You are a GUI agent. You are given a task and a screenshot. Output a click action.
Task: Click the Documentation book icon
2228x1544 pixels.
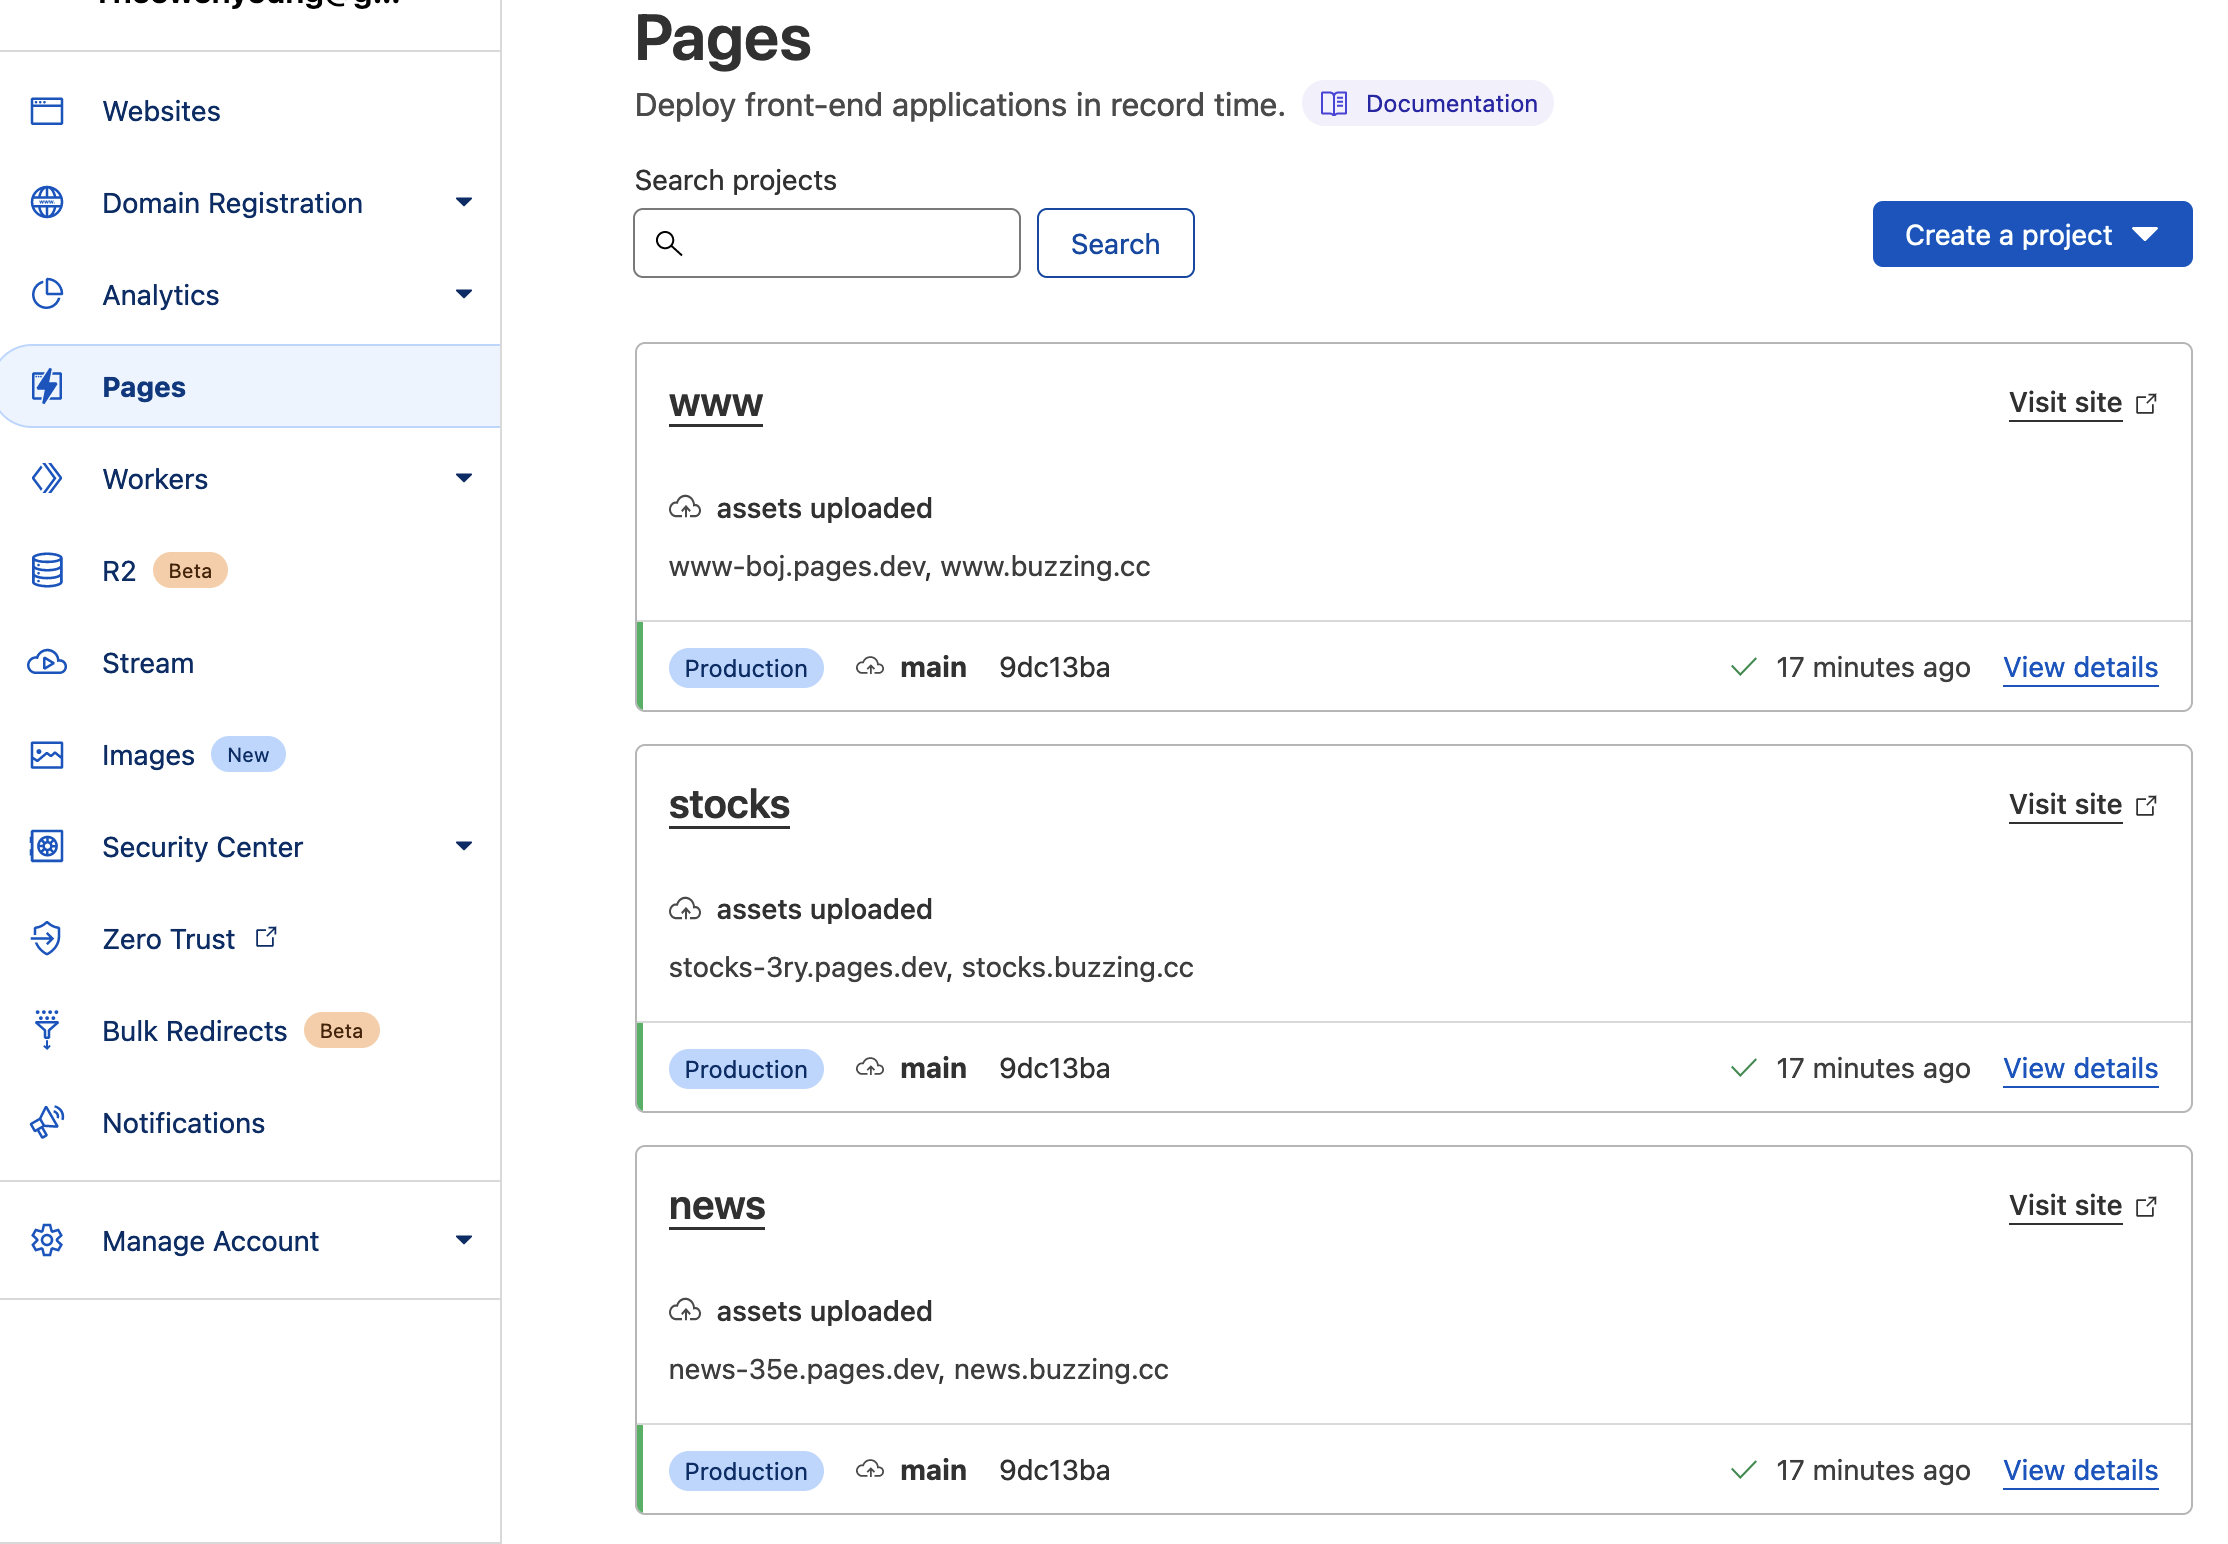[1334, 104]
